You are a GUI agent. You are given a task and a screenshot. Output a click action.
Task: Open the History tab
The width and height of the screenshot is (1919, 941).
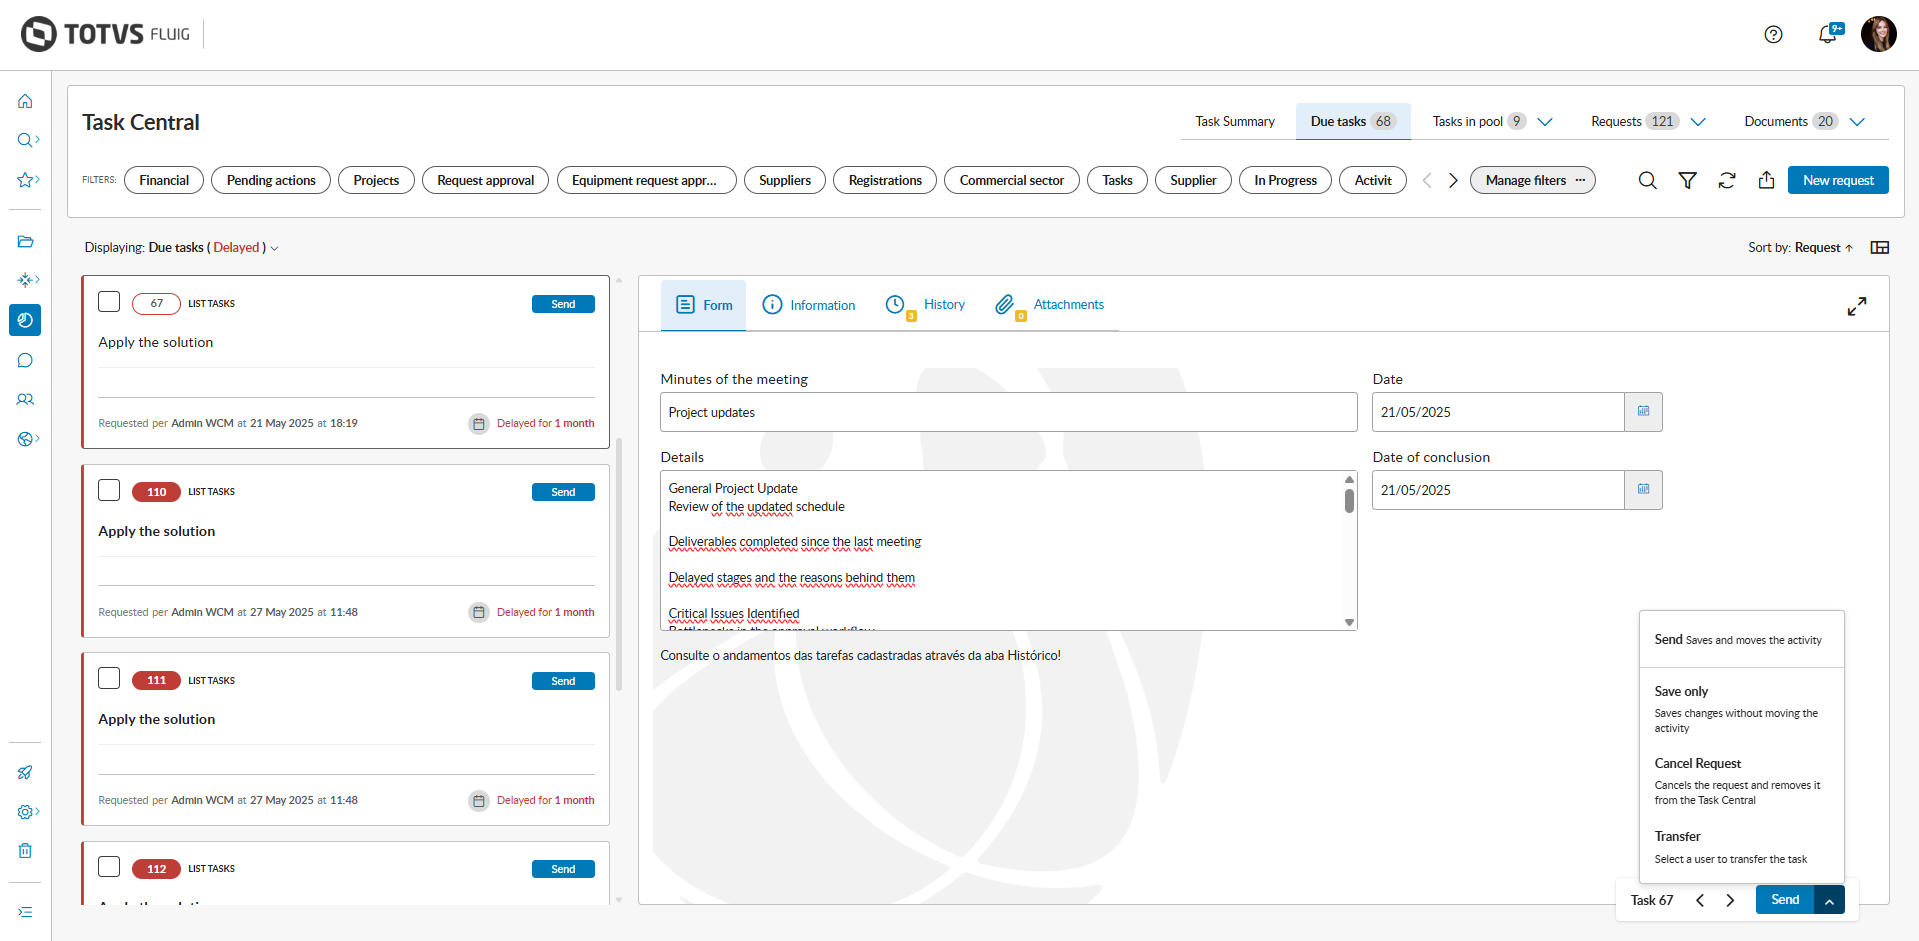(x=925, y=305)
